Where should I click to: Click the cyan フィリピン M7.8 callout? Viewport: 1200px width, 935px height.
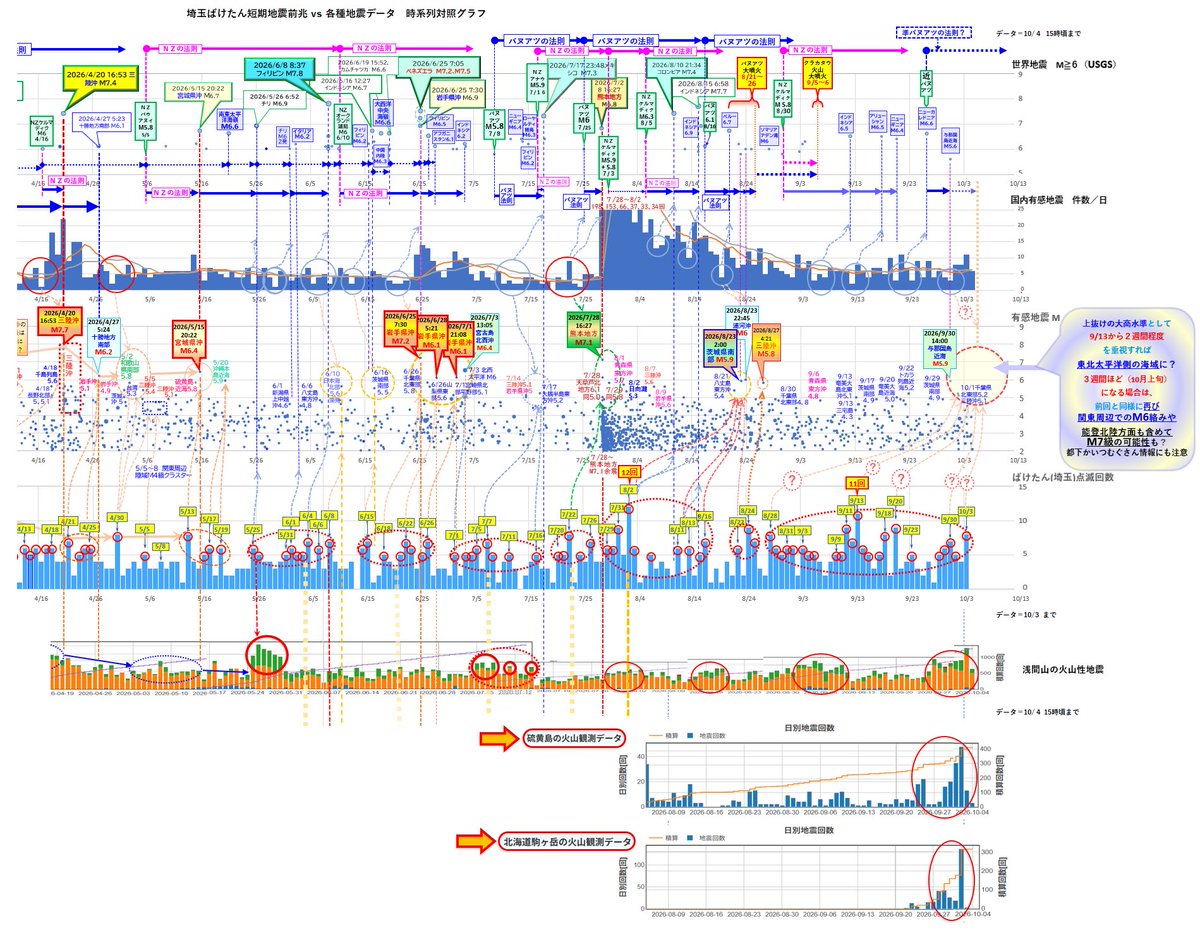coord(281,69)
